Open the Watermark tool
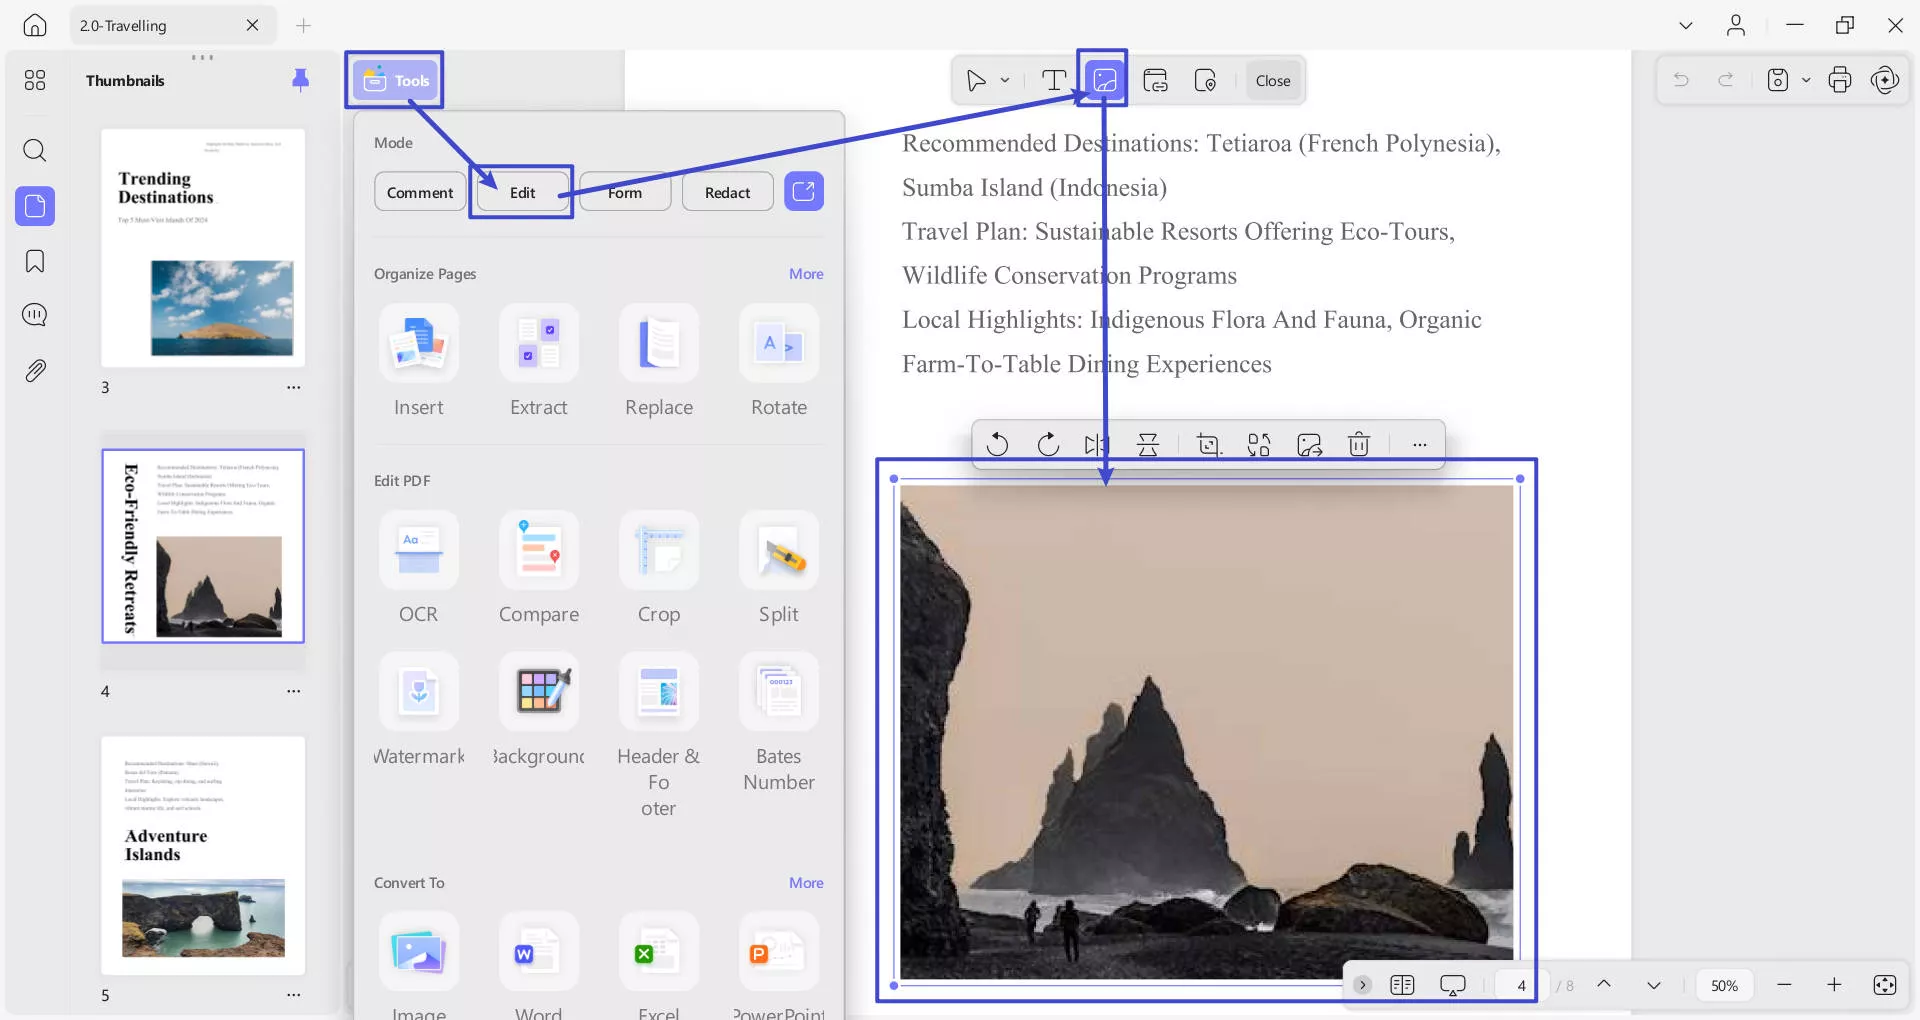This screenshot has height=1020, width=1920. click(419, 711)
